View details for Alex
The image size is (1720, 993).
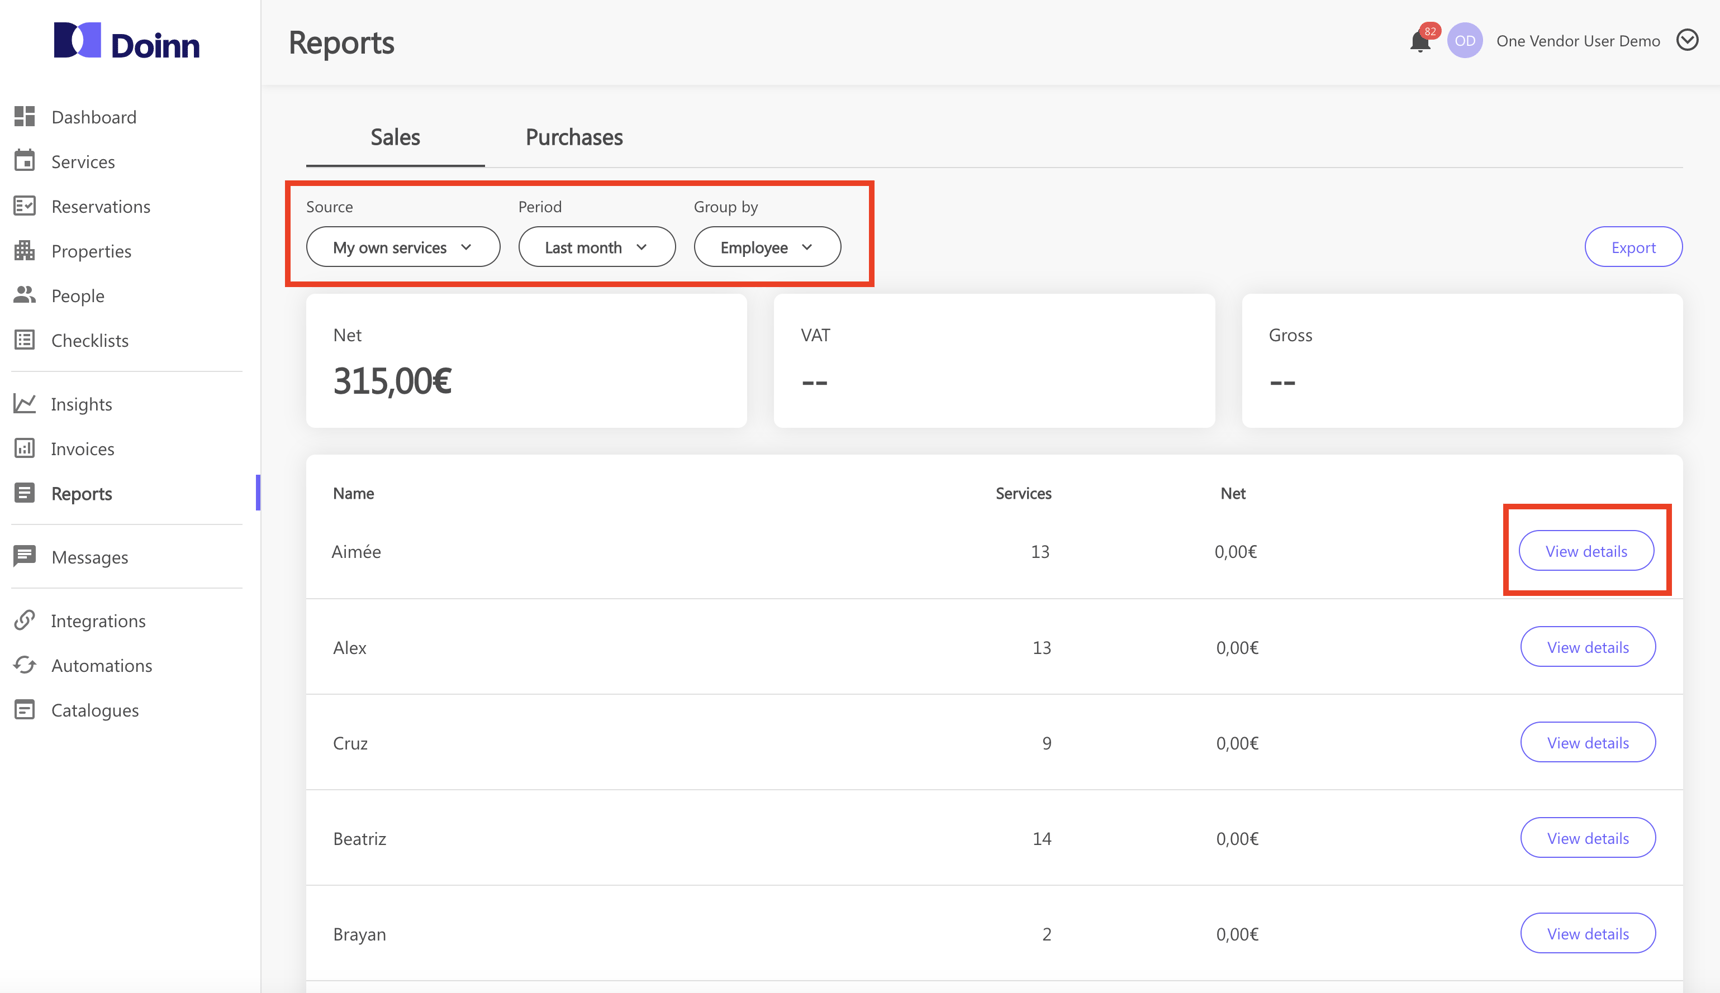(x=1587, y=647)
